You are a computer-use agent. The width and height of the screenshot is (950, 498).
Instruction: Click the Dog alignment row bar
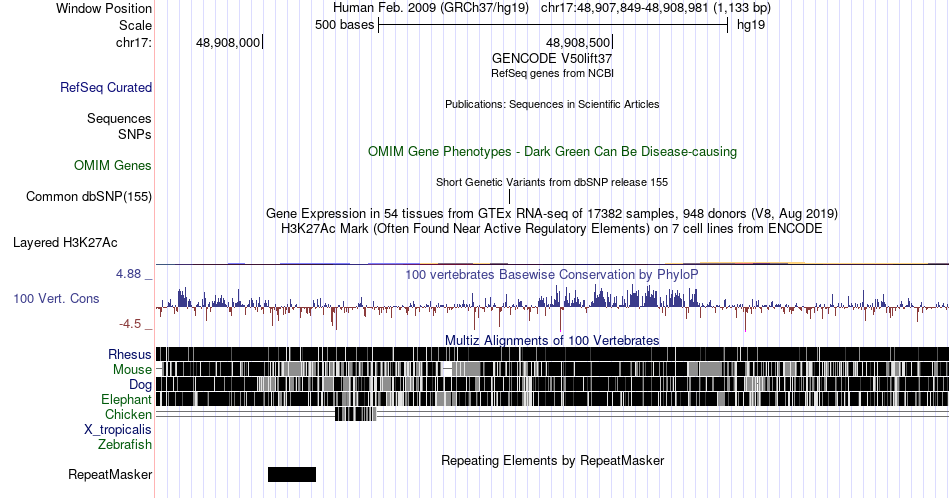(552, 384)
